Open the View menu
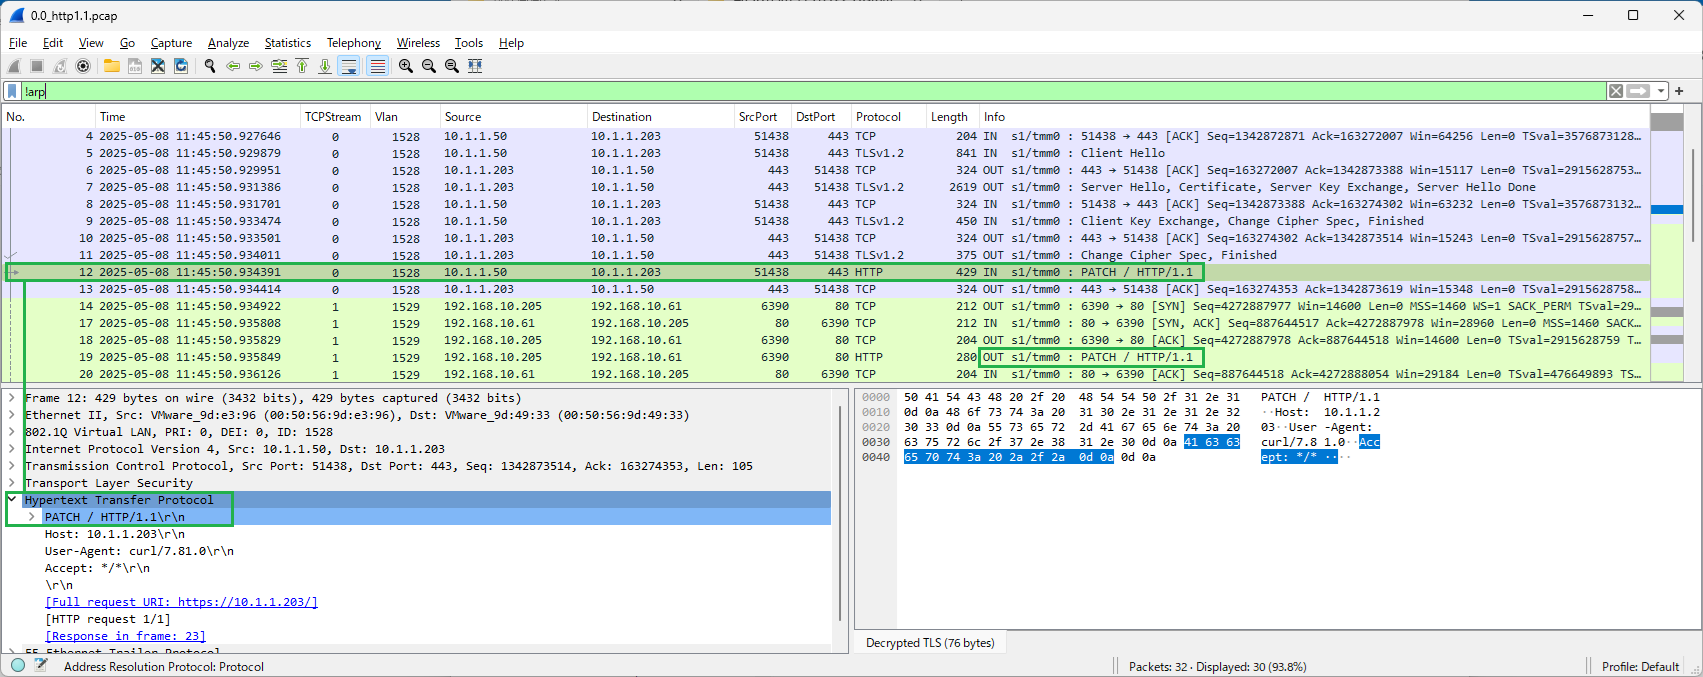1703x677 pixels. coord(91,43)
